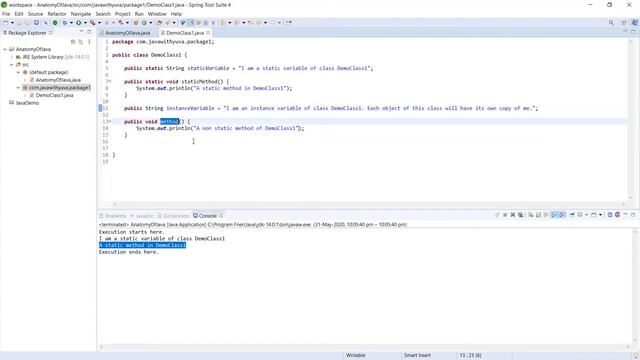This screenshot has width=640, height=360.
Task: Minimize the Package Explorer panel
Action: (81, 32)
